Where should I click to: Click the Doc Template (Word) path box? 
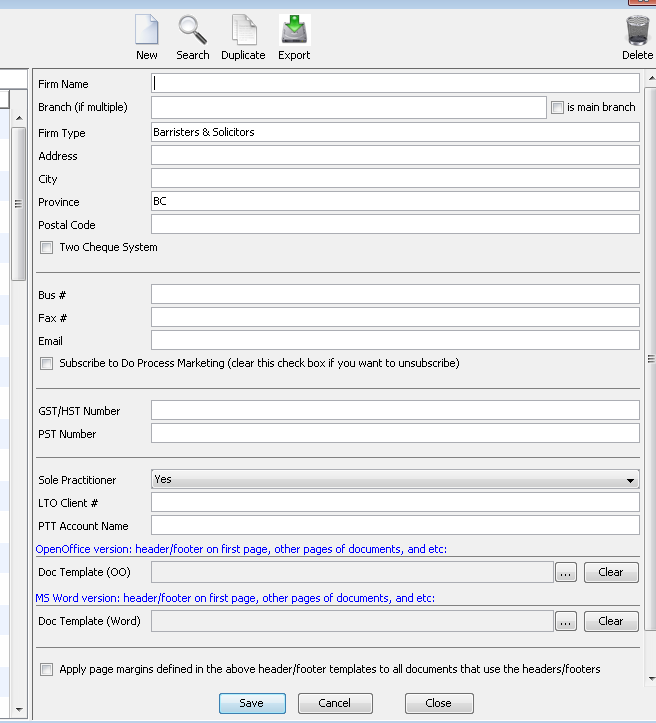[352, 621]
